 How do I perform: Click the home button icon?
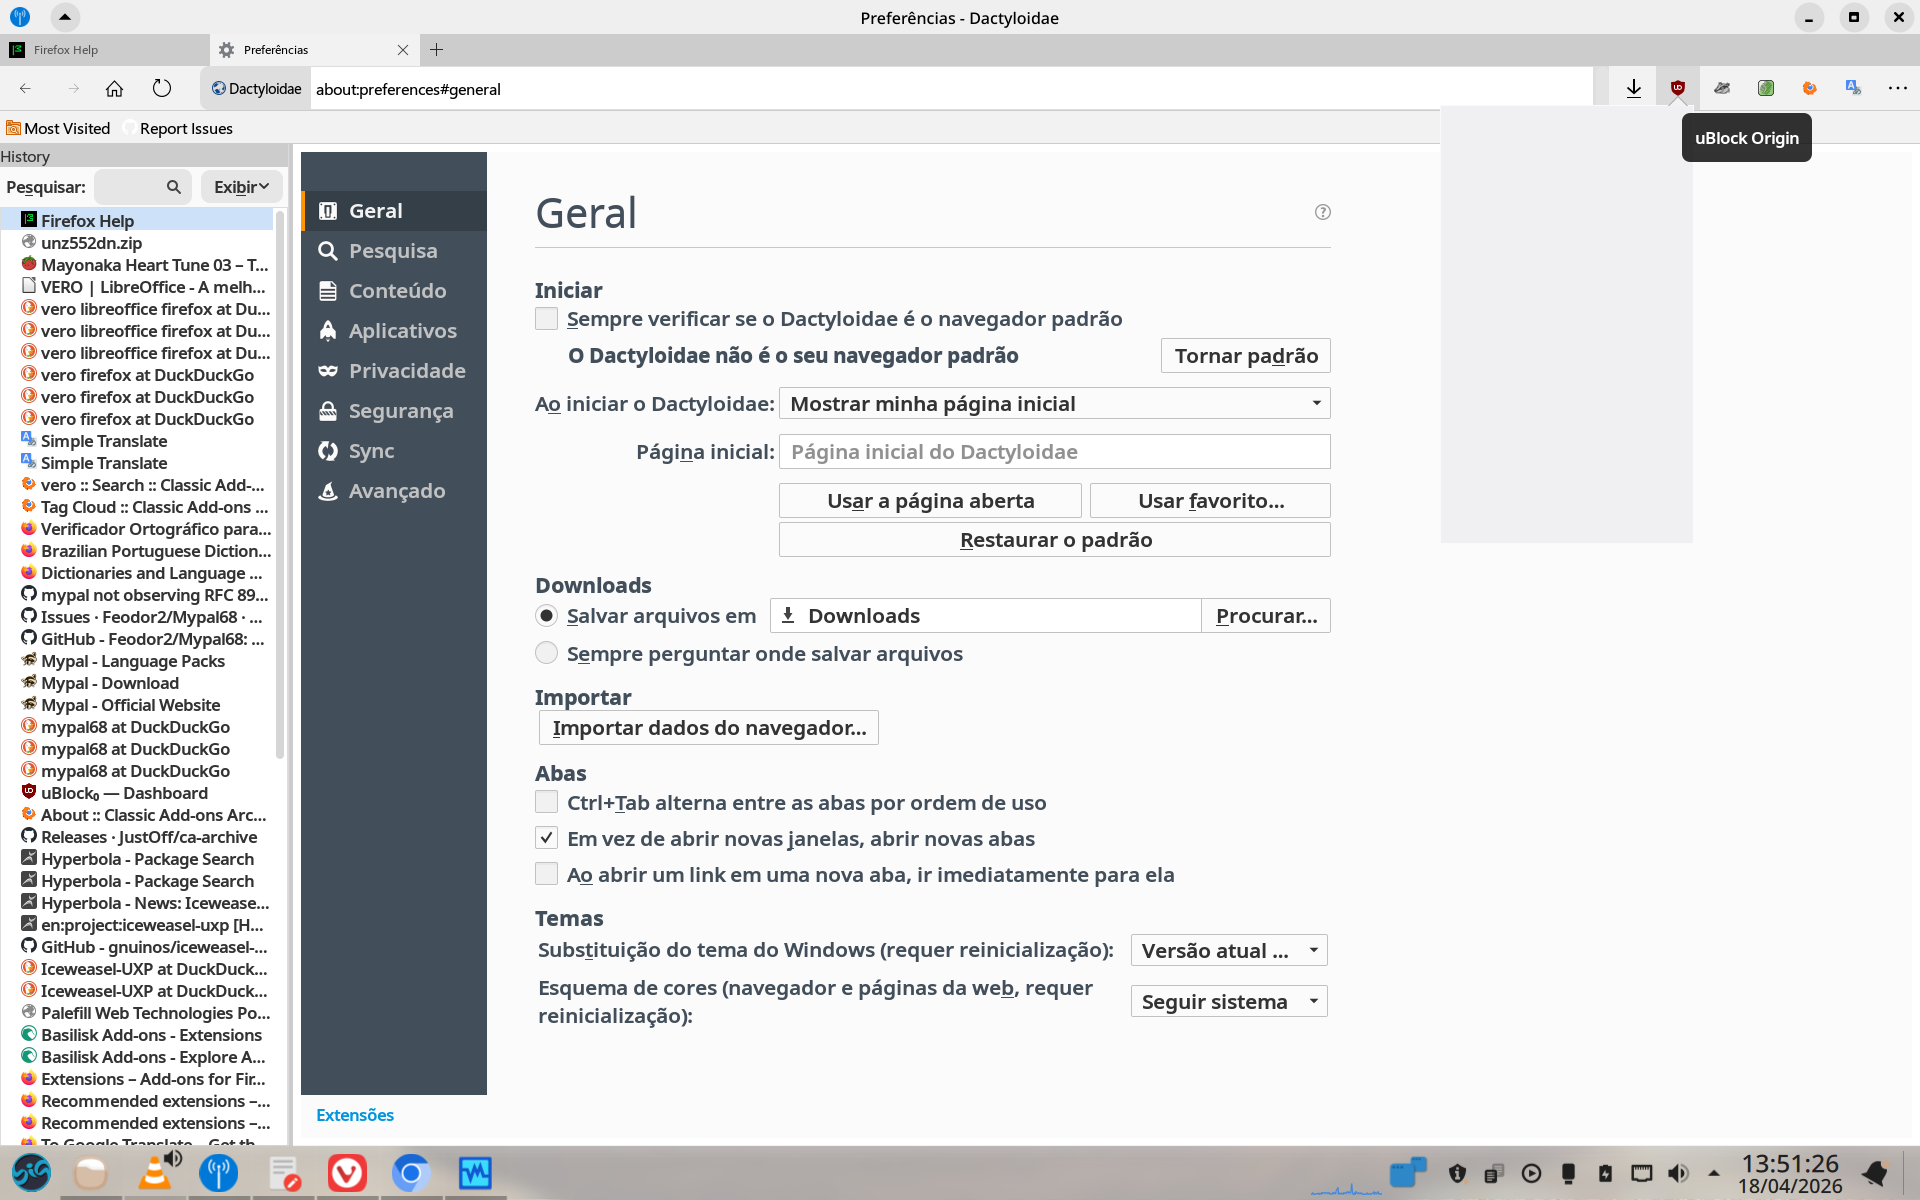pos(114,88)
